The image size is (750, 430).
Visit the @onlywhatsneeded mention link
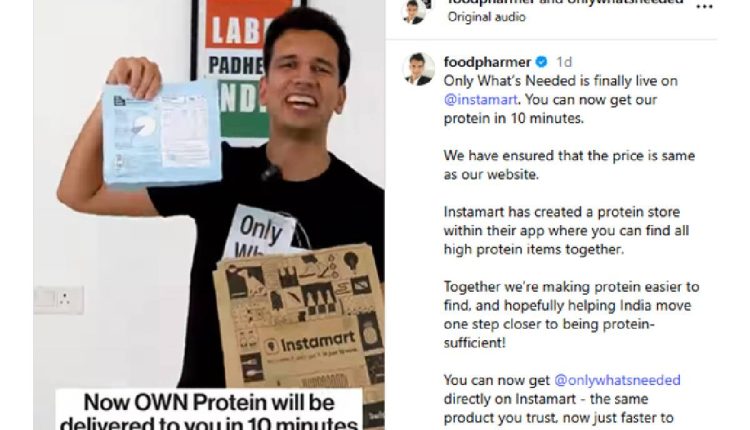pyautogui.click(x=617, y=380)
